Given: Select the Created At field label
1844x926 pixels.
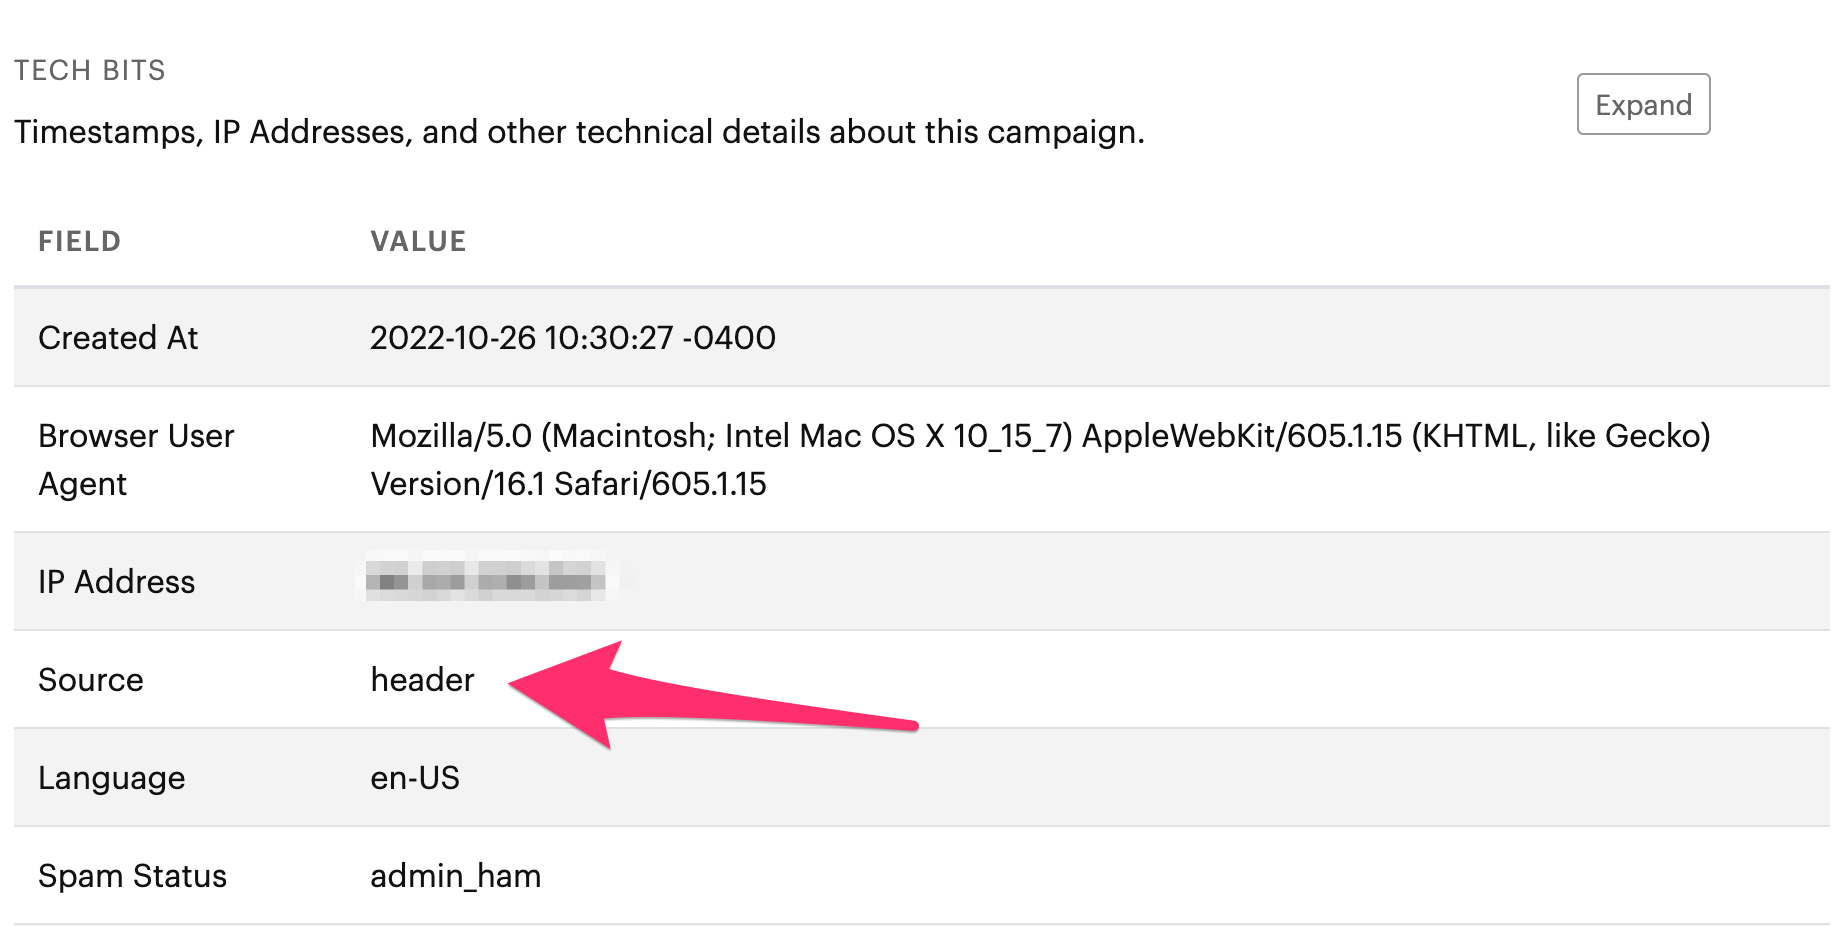Looking at the screenshot, I should (x=118, y=337).
